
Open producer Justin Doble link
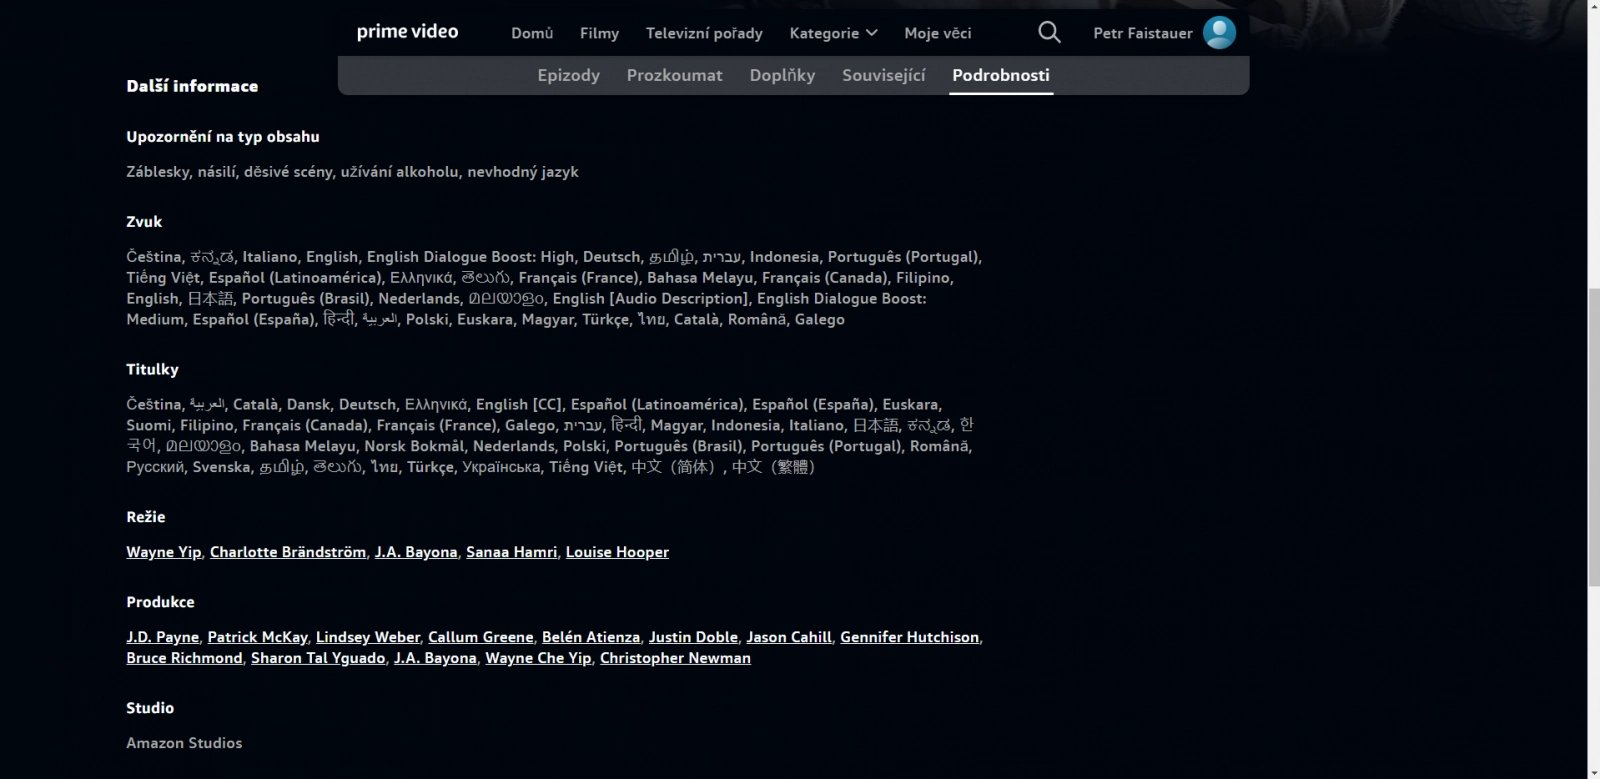[x=693, y=637]
